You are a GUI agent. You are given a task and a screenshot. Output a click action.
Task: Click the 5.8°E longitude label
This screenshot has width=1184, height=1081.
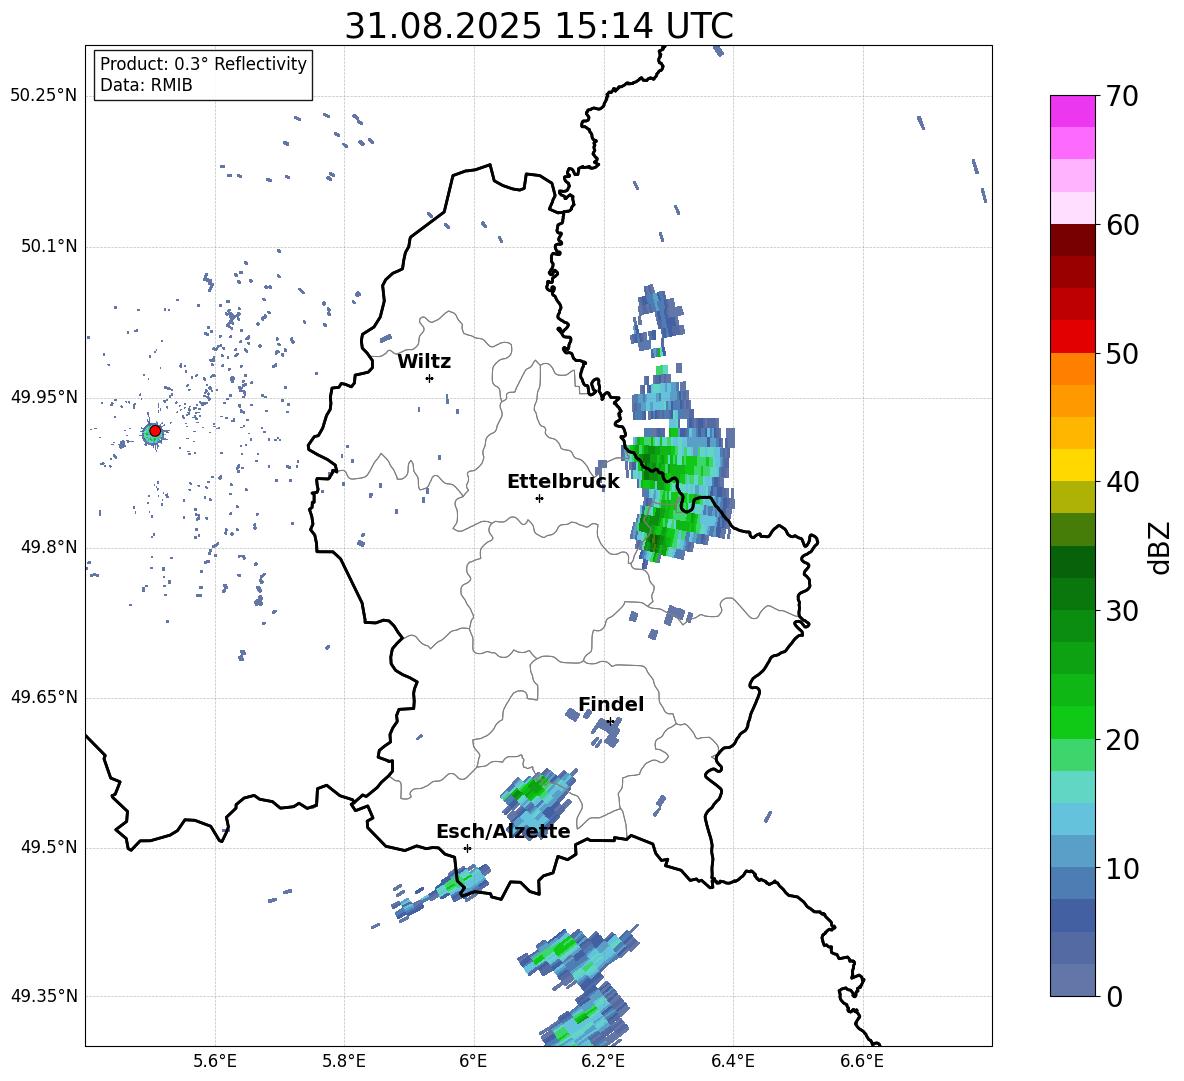point(344,1061)
